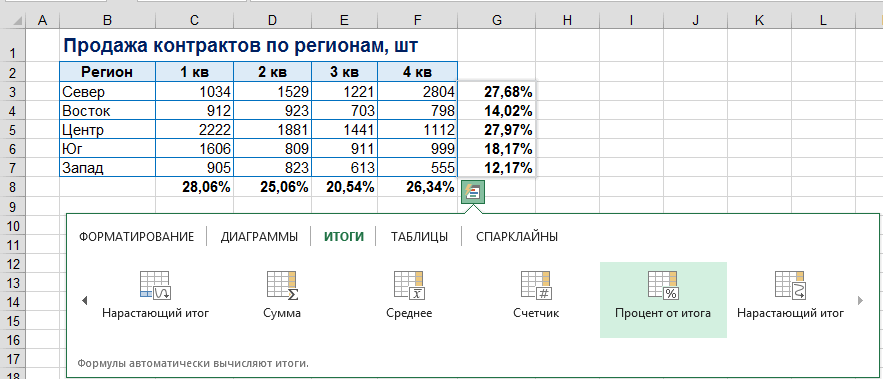Select column J header
Viewport: 883px width, 379px height.
coord(695,20)
